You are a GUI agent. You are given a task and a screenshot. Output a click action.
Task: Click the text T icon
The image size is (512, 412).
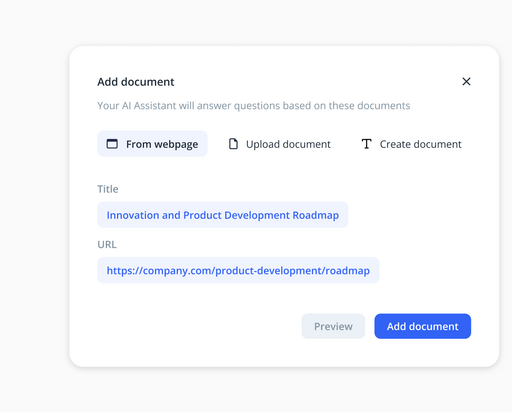pyautogui.click(x=366, y=144)
